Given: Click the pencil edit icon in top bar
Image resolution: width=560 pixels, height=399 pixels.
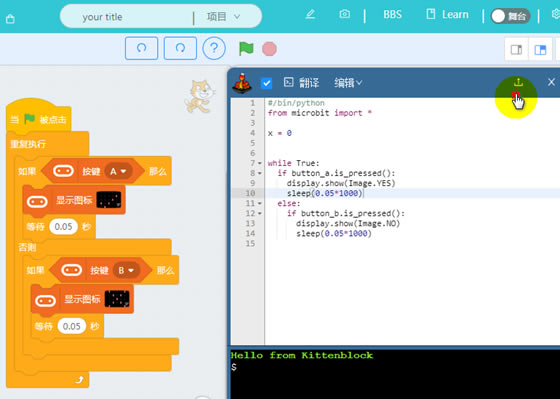Looking at the screenshot, I should [x=310, y=14].
